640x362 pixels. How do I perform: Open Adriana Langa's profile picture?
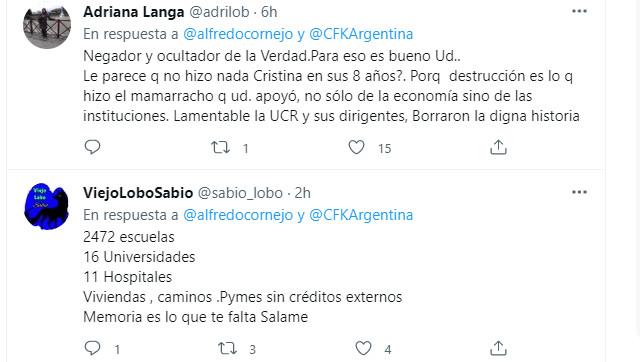[x=47, y=25]
